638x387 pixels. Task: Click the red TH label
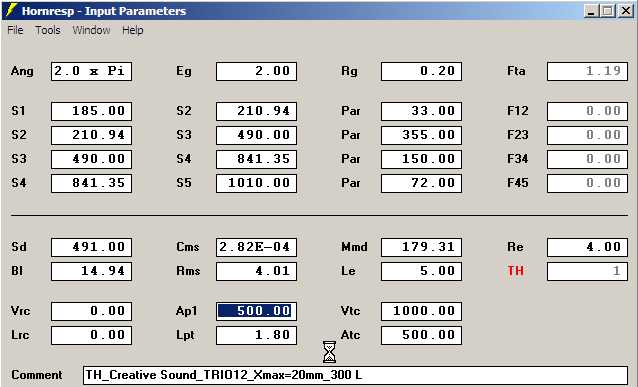516,271
